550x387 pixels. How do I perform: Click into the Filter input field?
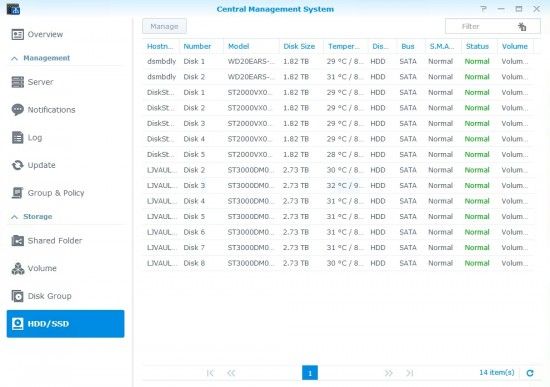(493, 26)
